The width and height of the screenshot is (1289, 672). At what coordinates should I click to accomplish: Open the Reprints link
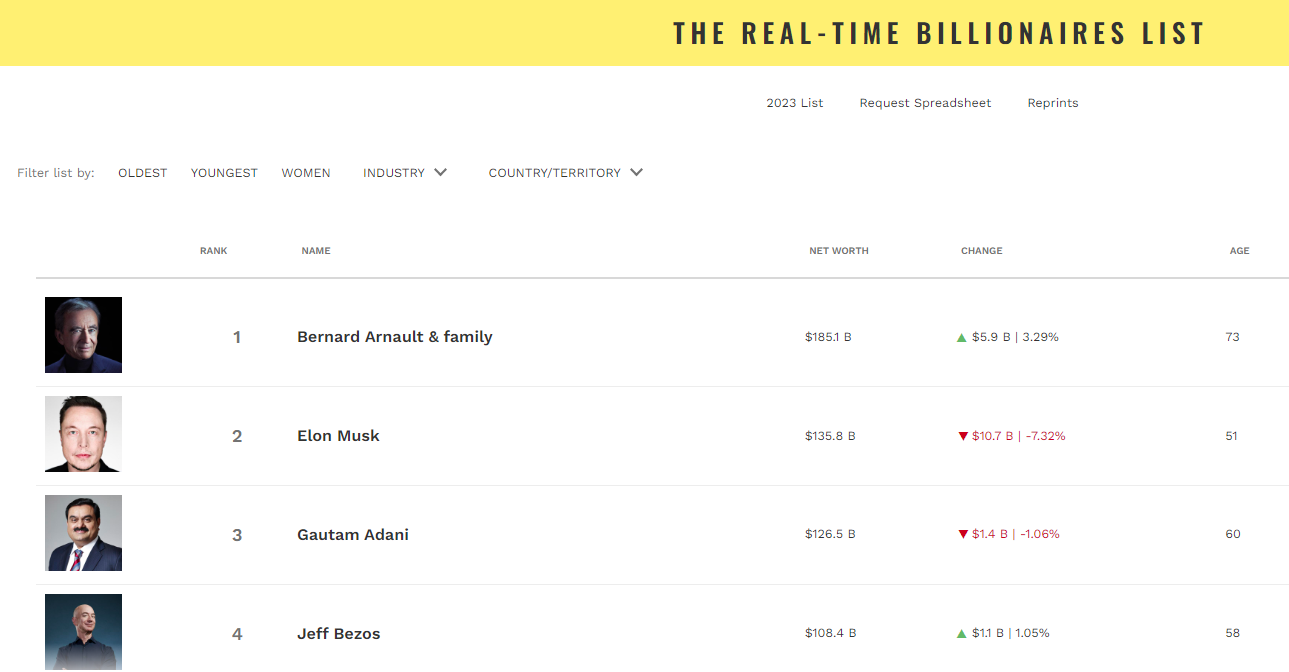pyautogui.click(x=1053, y=103)
